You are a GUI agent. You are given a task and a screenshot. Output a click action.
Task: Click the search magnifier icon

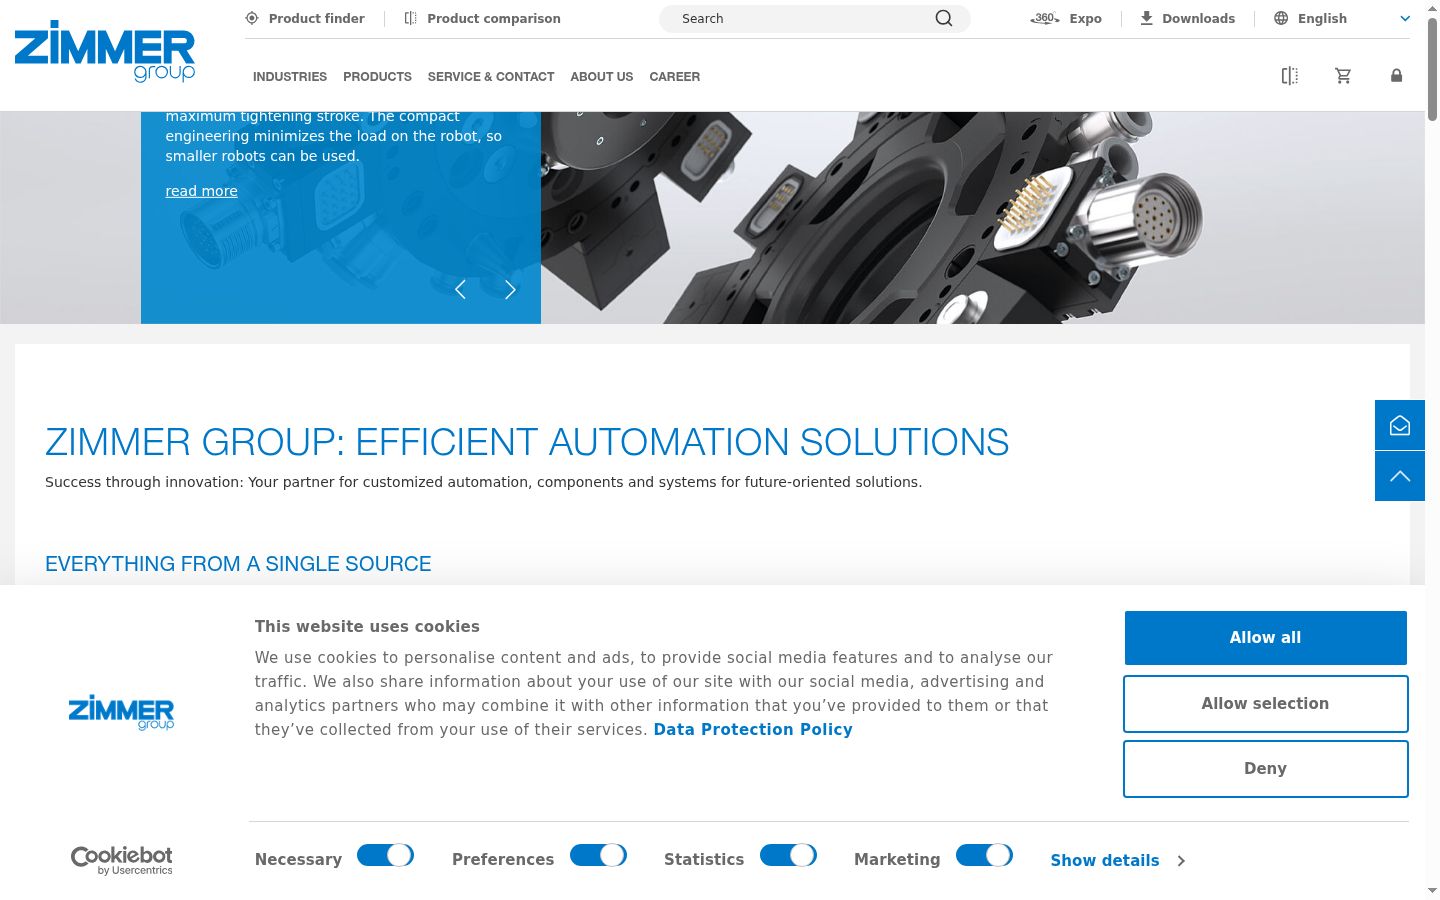pos(944,18)
